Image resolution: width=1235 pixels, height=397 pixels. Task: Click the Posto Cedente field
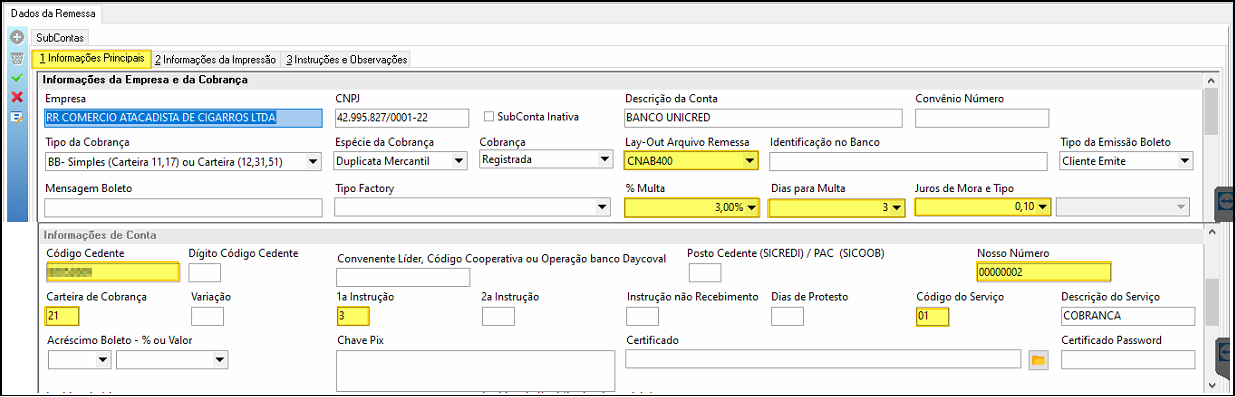point(704,272)
